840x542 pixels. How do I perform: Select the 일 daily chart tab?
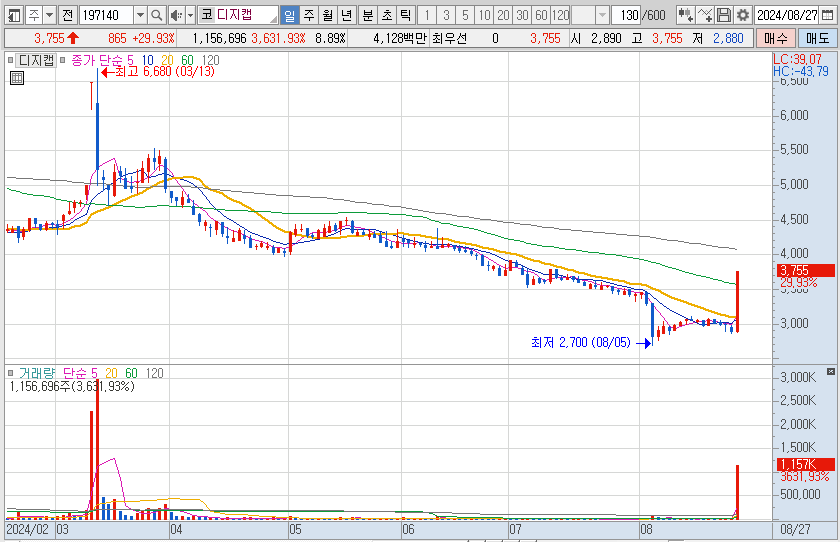click(x=289, y=15)
